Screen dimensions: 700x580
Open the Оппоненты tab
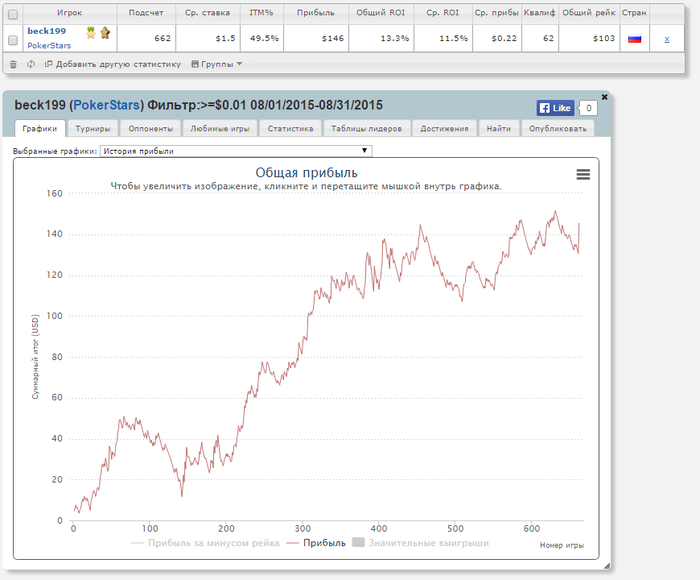coord(150,129)
